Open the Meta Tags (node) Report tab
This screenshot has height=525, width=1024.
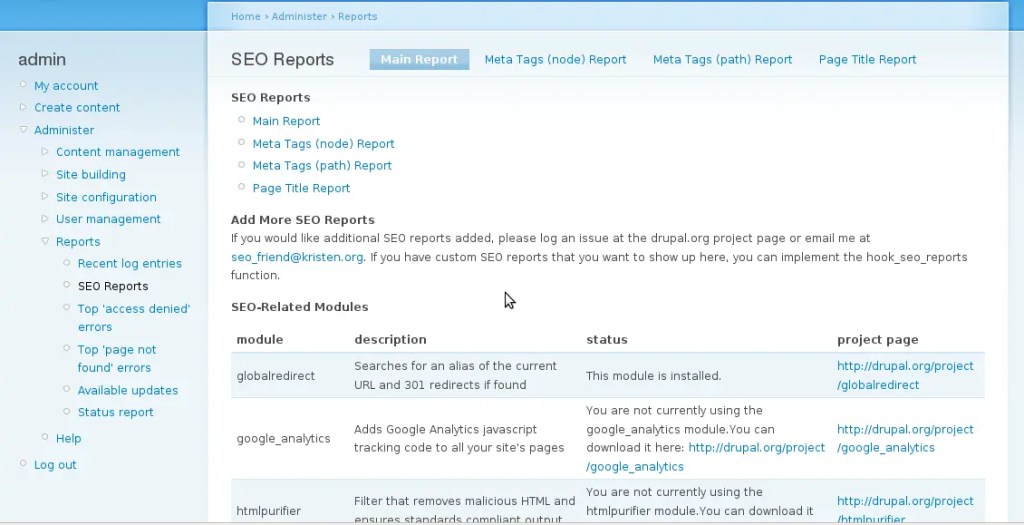pos(555,59)
